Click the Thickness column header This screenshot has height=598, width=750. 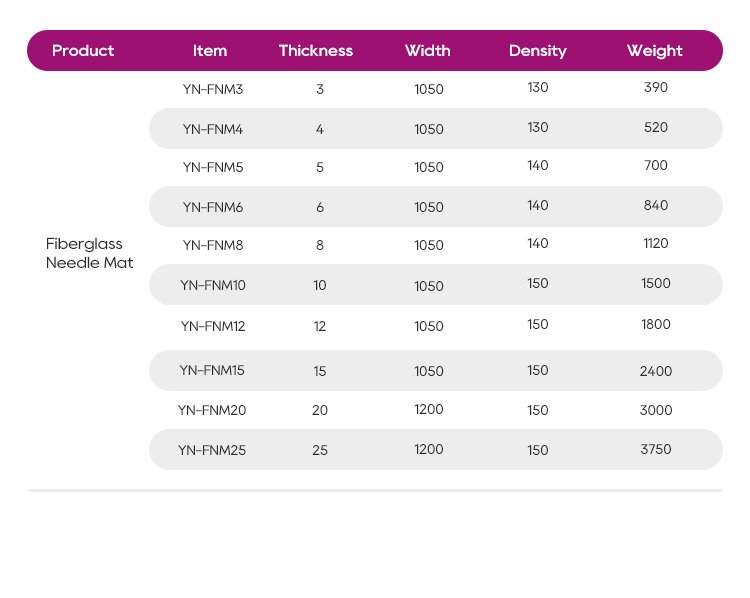(316, 51)
